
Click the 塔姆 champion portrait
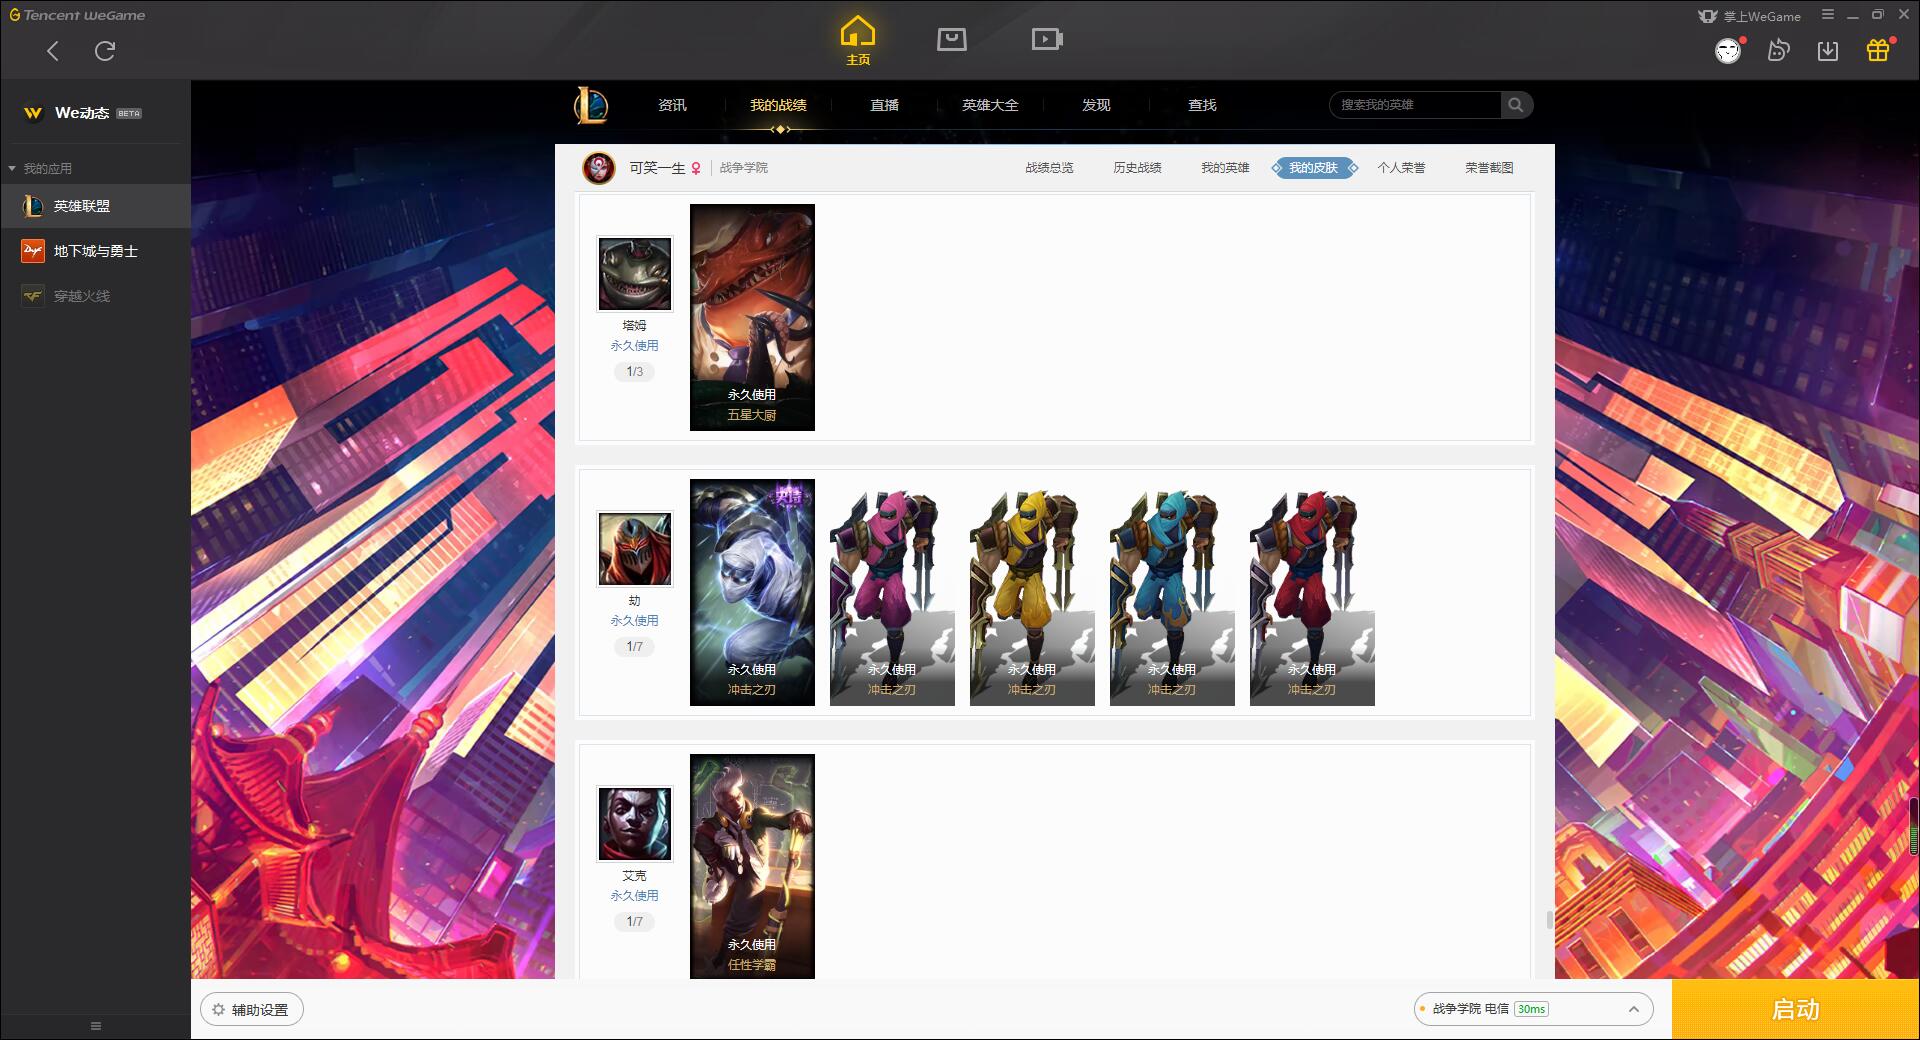pyautogui.click(x=635, y=274)
